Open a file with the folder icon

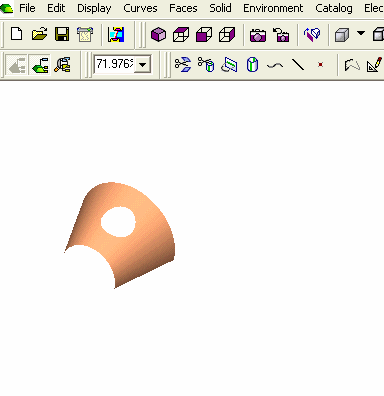(x=39, y=34)
